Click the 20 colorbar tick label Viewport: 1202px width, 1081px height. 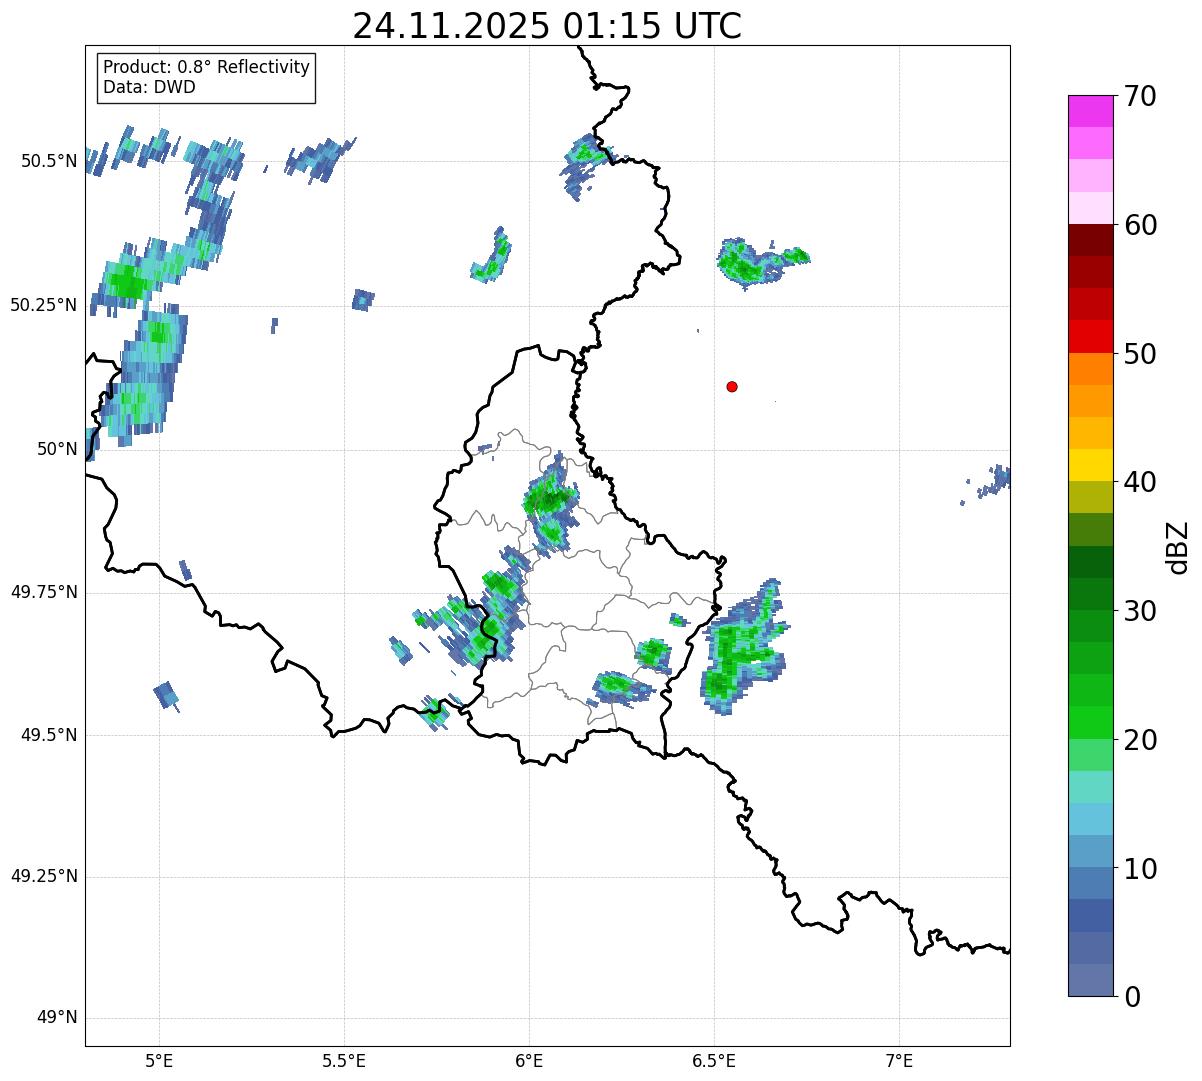tap(1140, 740)
